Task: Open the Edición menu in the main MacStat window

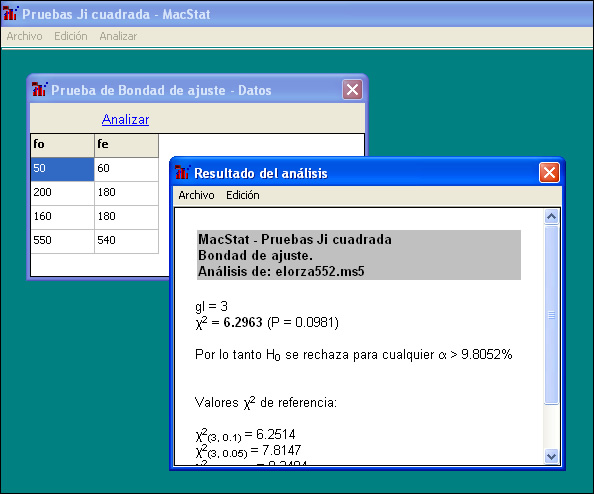Action: coord(71,36)
